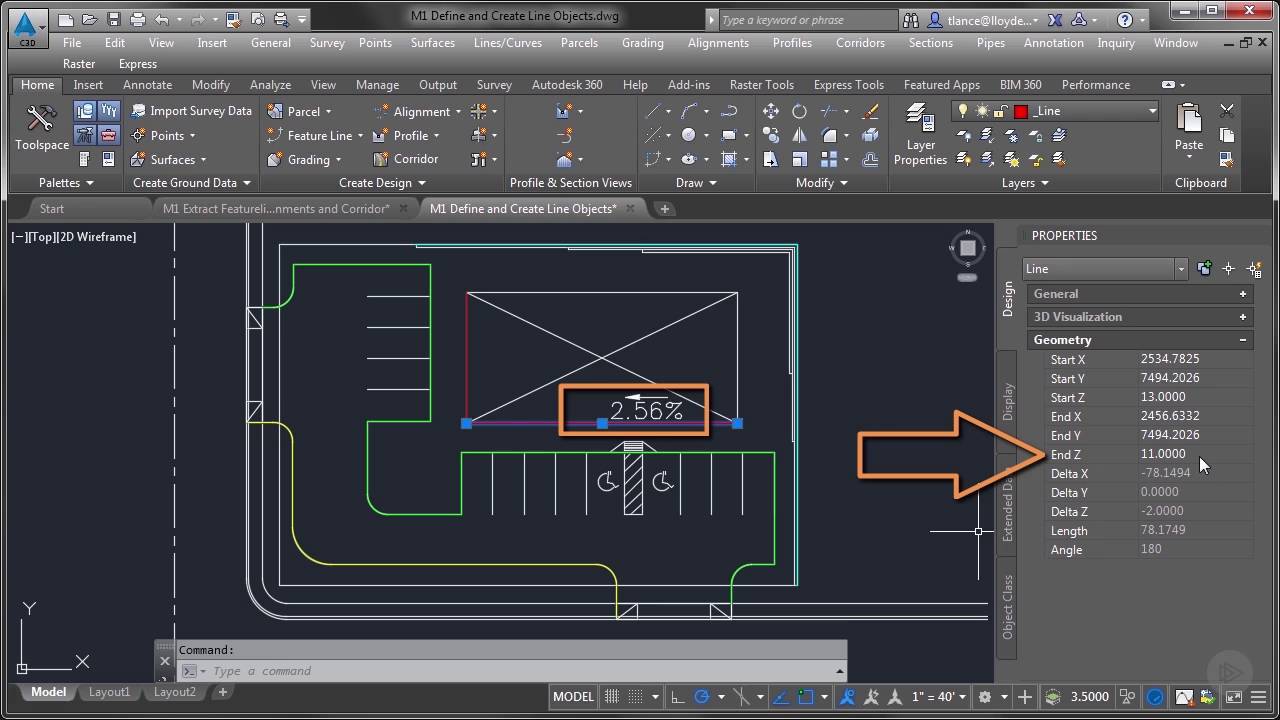The width and height of the screenshot is (1280, 720).
Task: Open the Corridors menu
Action: (860, 43)
